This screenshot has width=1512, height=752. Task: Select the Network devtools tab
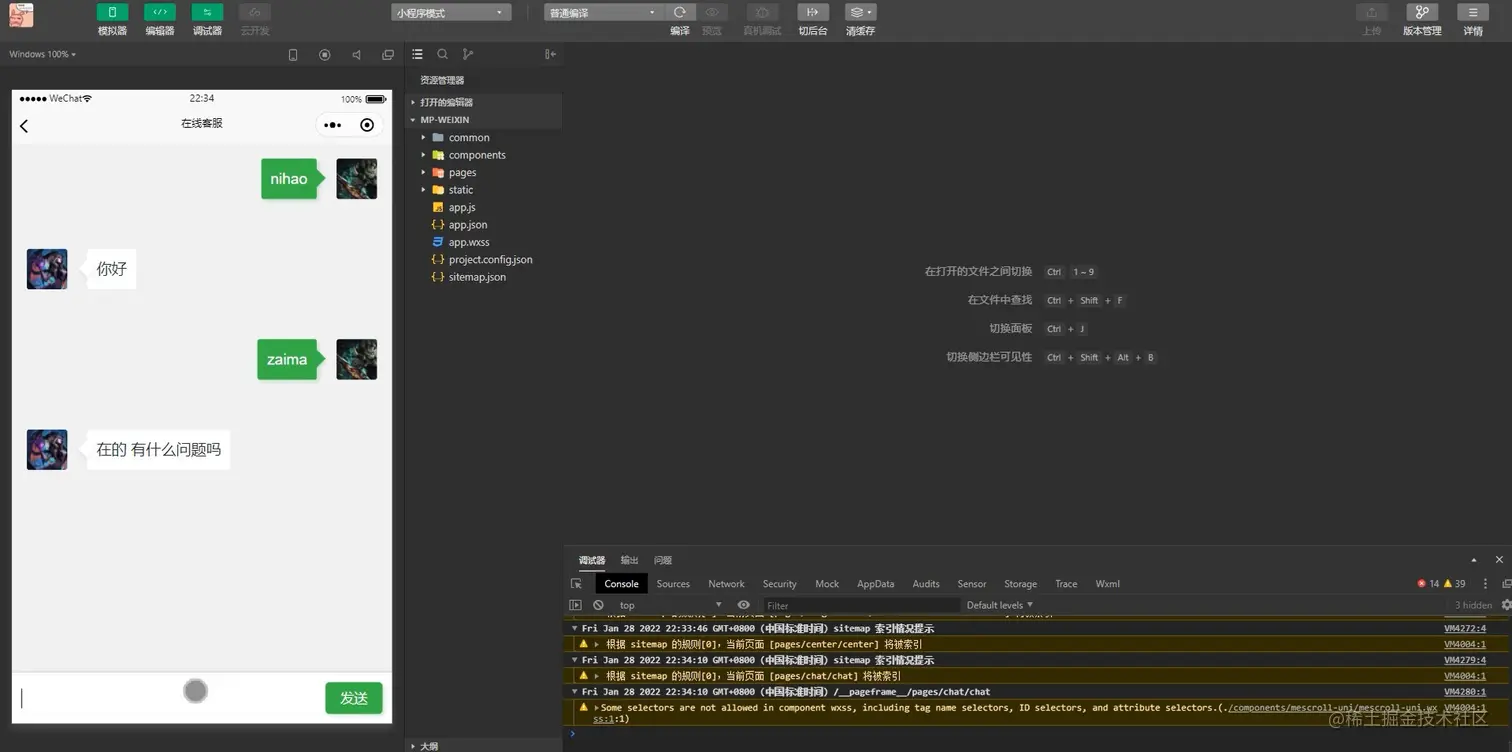[726, 584]
